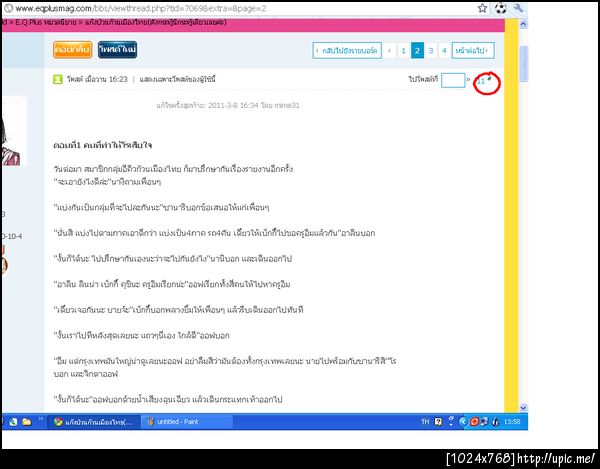Click the soccer ball extension icon
This screenshot has width=600, height=469.
click(501, 8)
